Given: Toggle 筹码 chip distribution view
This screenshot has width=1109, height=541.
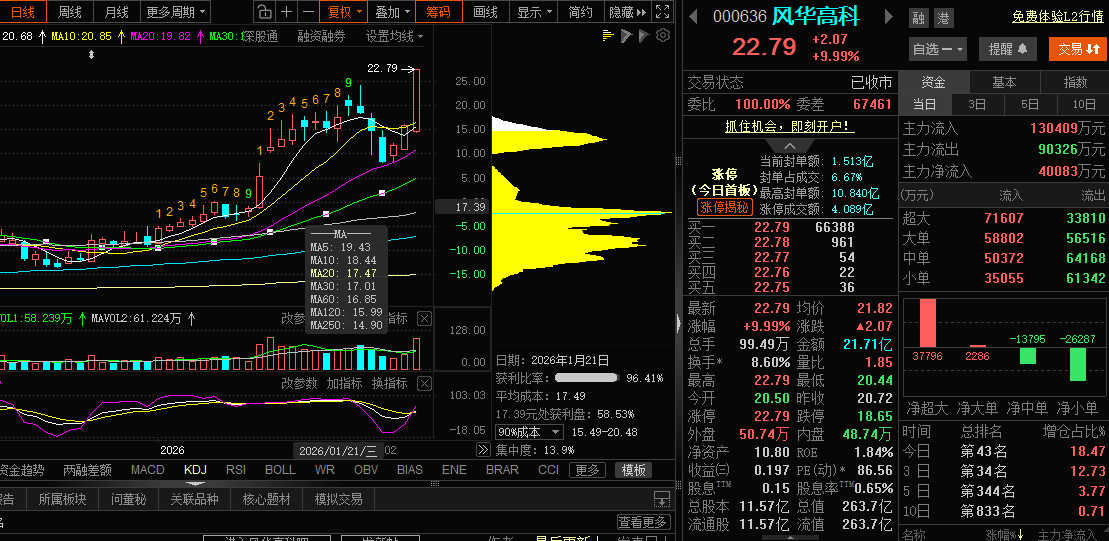Looking at the screenshot, I should (439, 11).
